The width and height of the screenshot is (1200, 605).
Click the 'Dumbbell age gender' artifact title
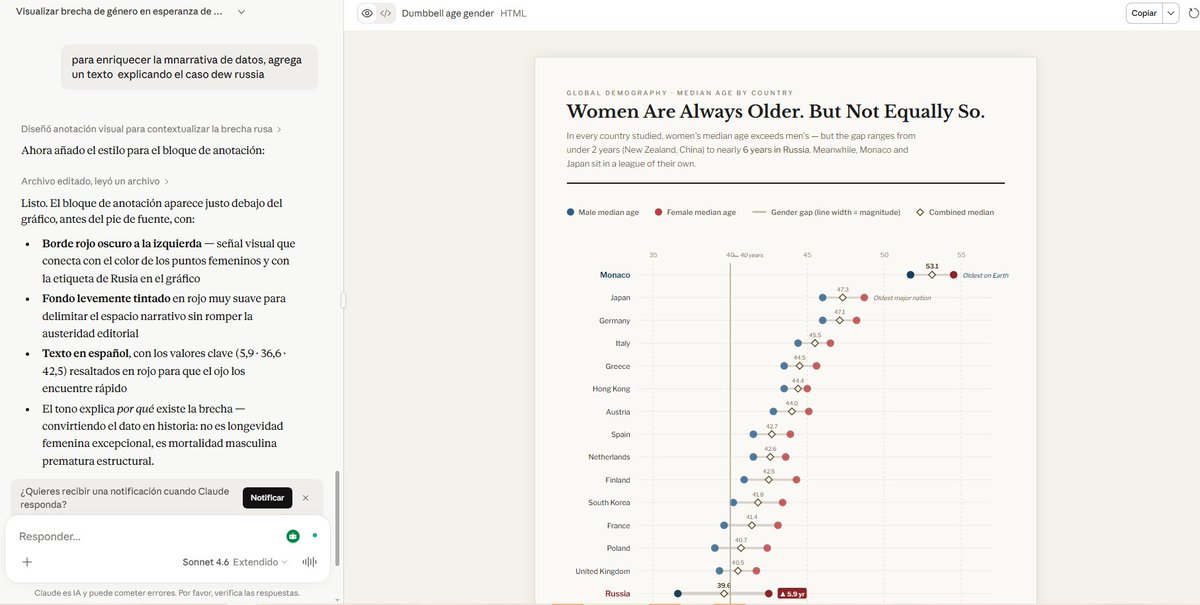(449, 13)
